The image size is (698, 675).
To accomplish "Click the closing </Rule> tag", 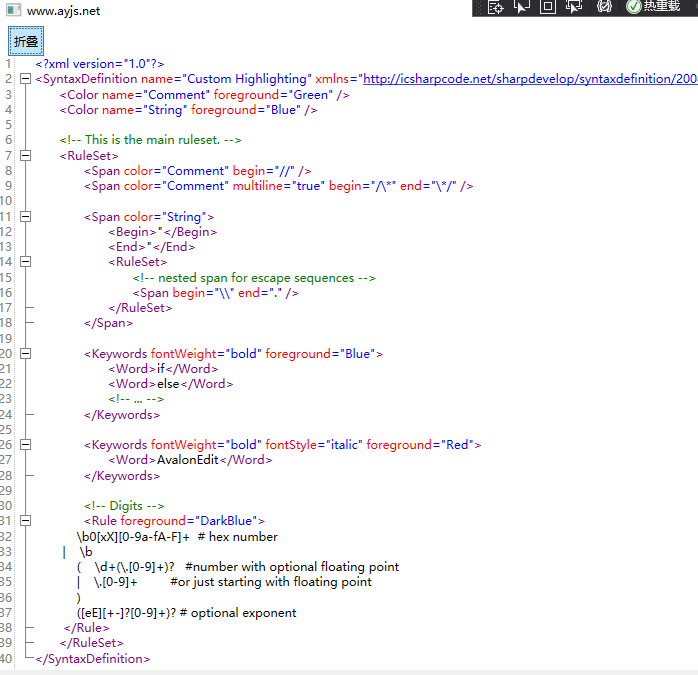I will [87, 628].
